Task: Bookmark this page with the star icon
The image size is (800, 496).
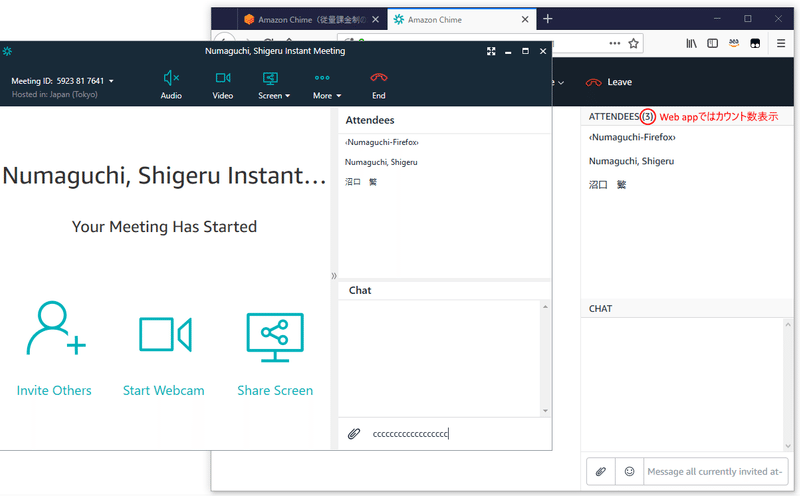Action: [x=633, y=43]
